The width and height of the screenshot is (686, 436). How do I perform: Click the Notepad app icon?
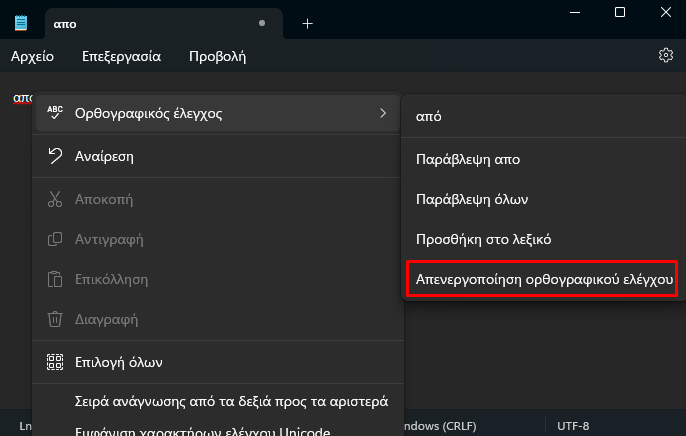[21, 23]
